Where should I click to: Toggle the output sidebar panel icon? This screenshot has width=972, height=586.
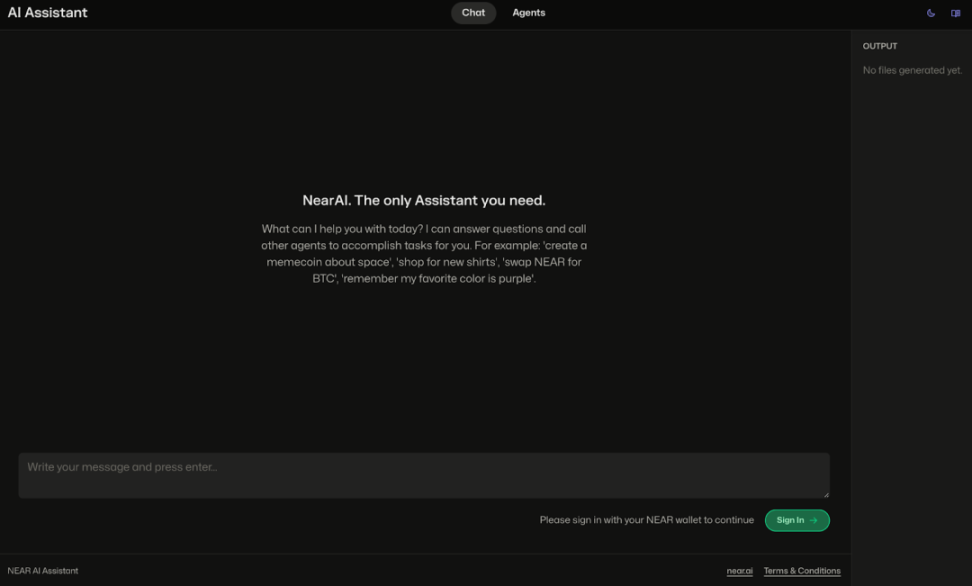click(955, 13)
